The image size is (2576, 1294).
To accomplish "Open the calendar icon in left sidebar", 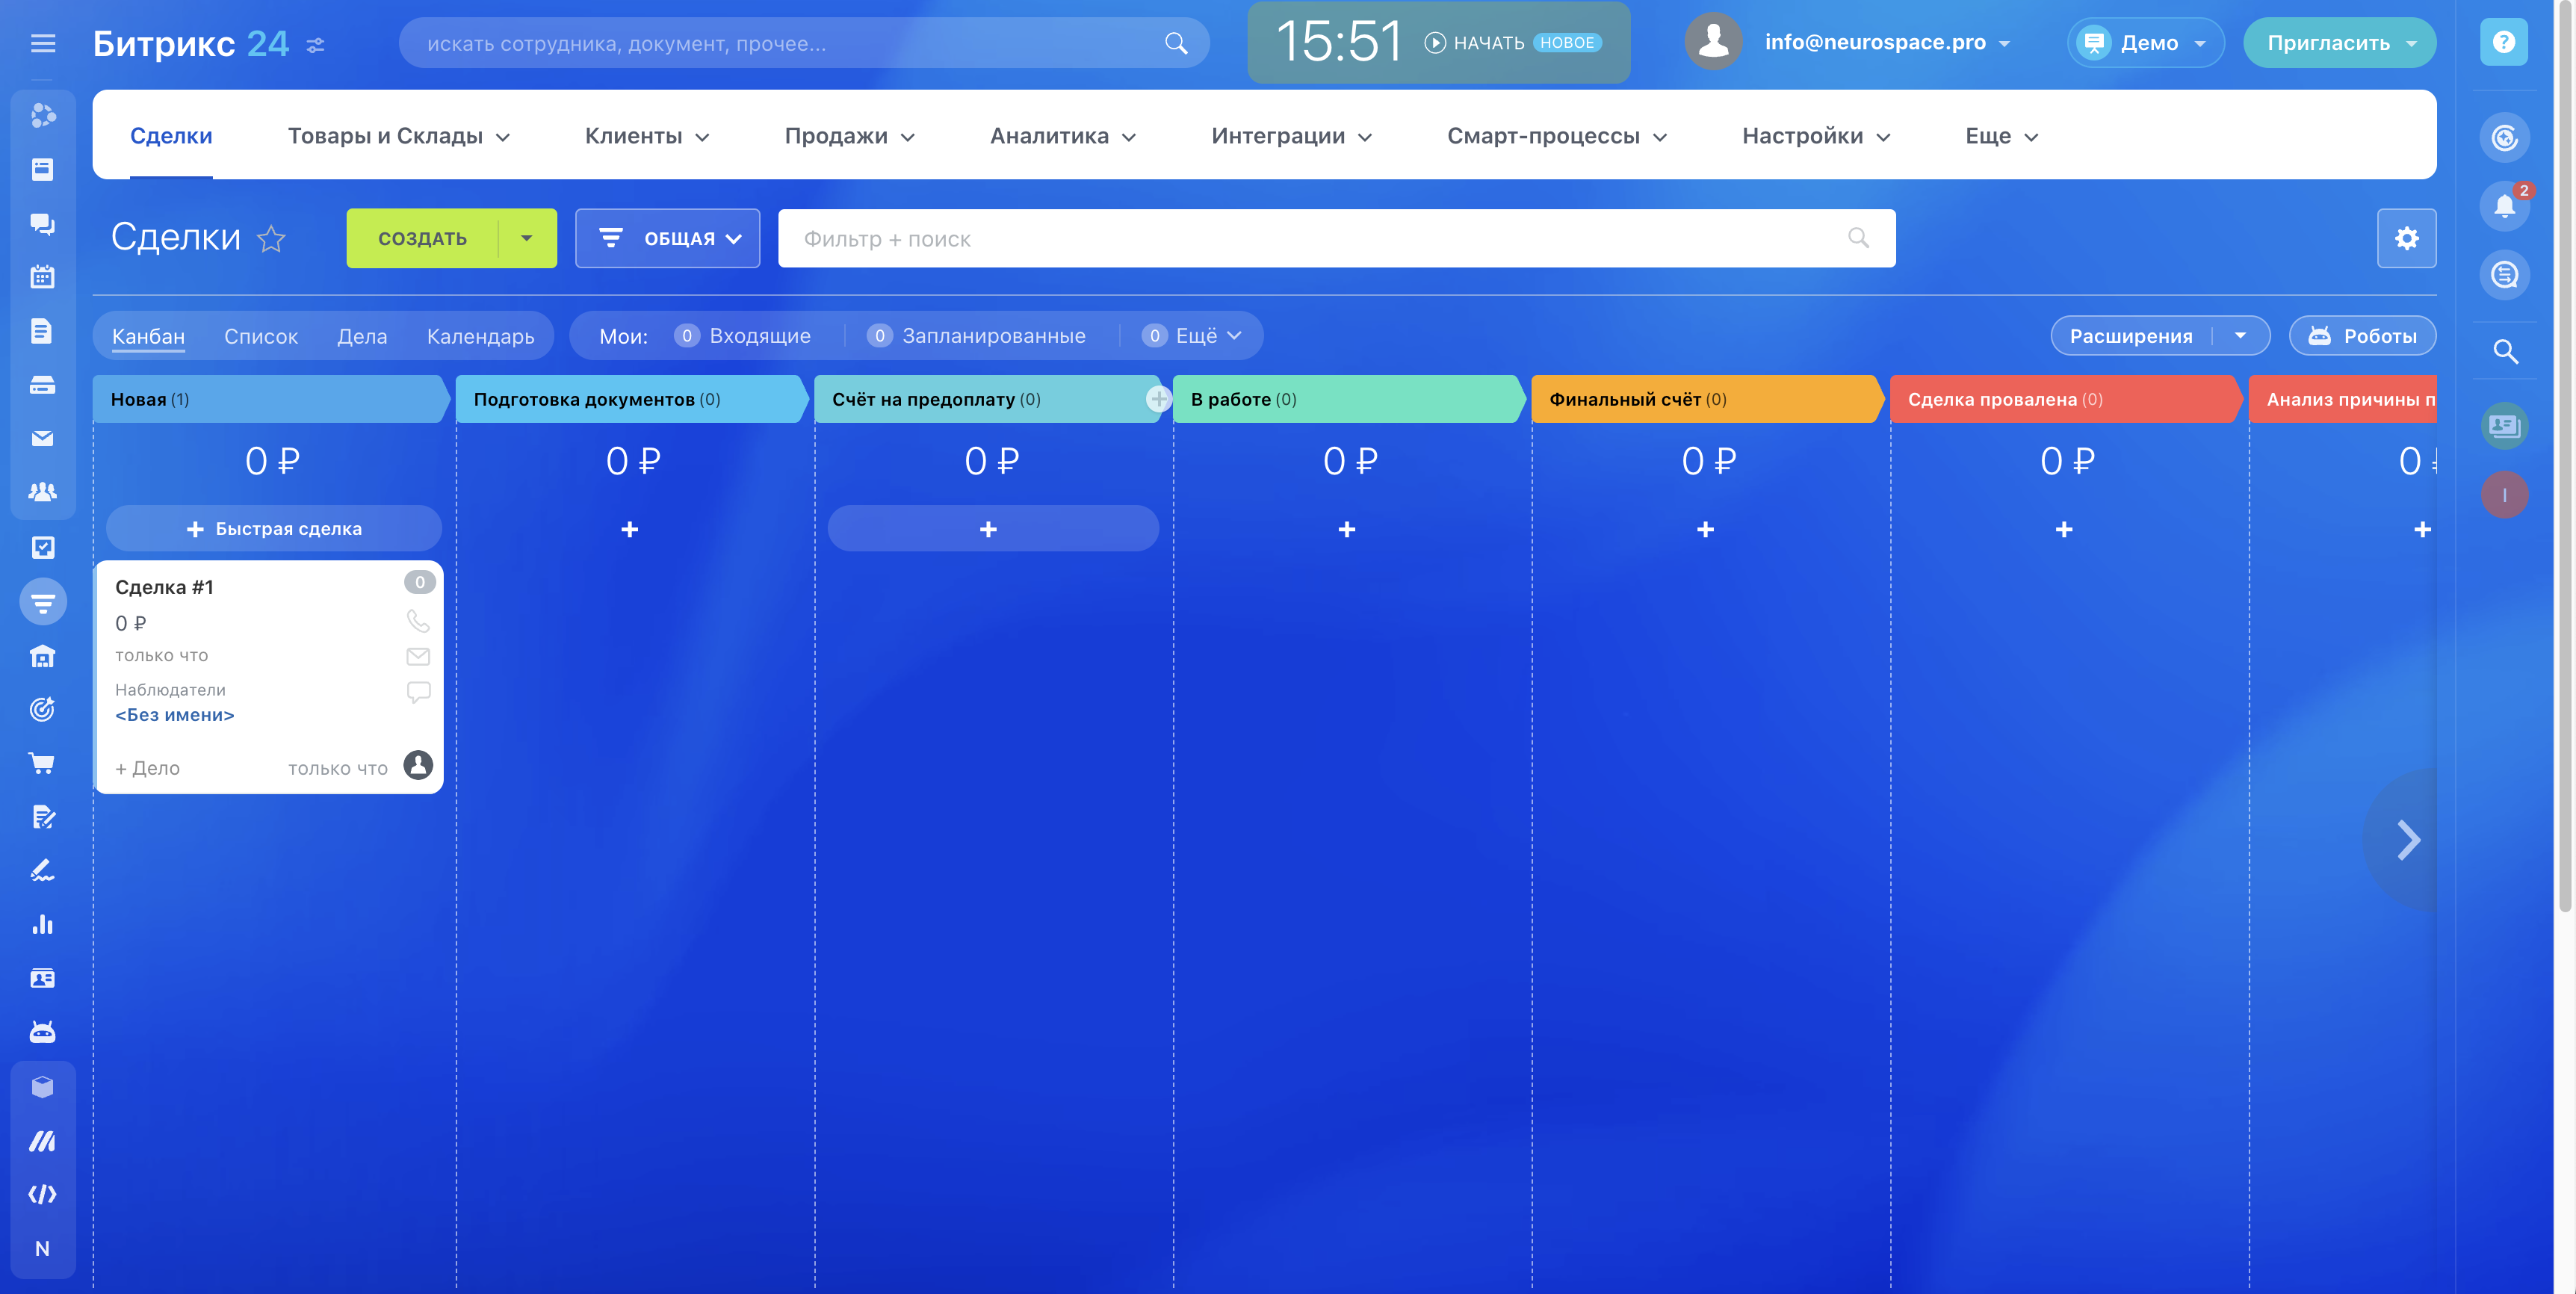I will click(42, 277).
